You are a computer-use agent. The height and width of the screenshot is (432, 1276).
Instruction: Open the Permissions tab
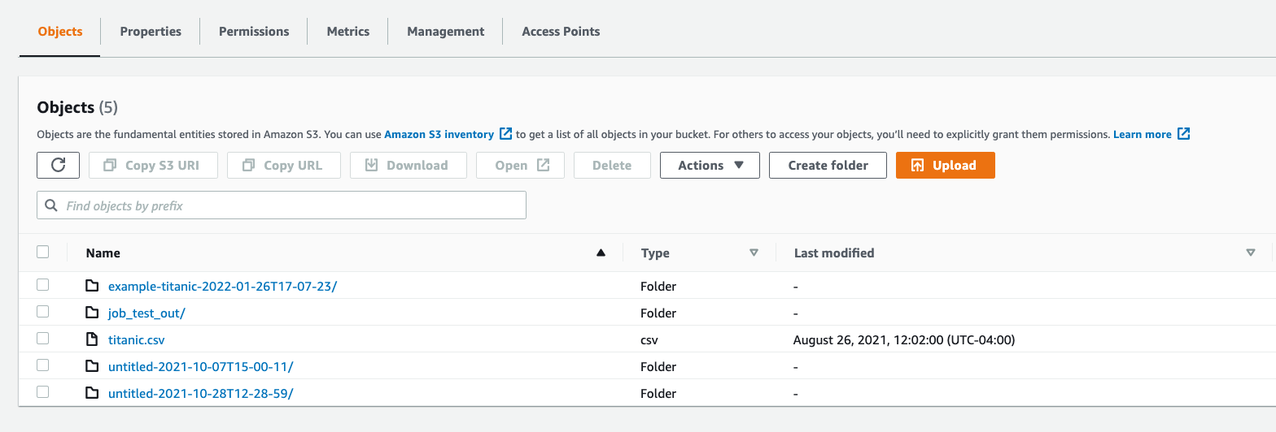[254, 31]
